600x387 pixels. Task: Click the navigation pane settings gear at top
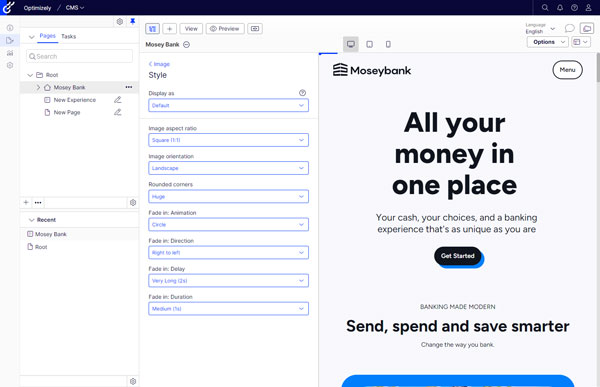pos(120,21)
